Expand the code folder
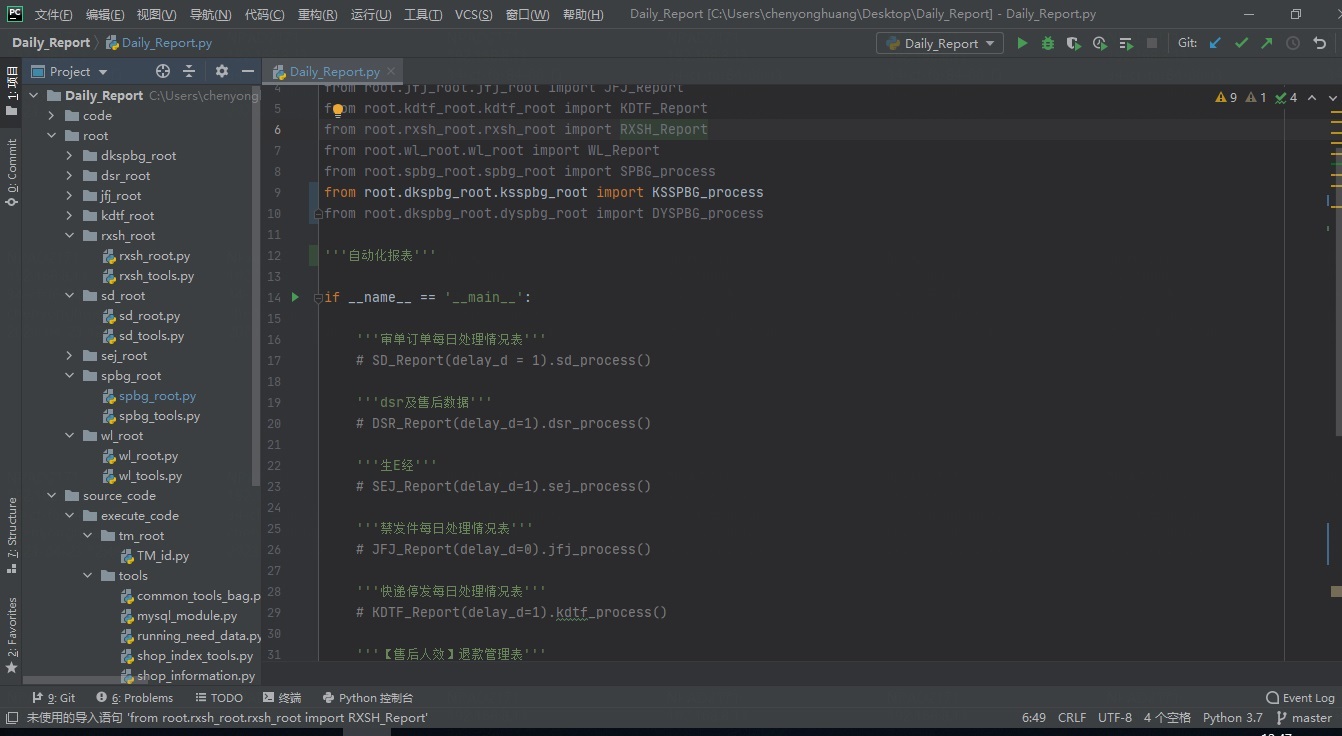Viewport: 1342px width, 736px height. (51, 116)
